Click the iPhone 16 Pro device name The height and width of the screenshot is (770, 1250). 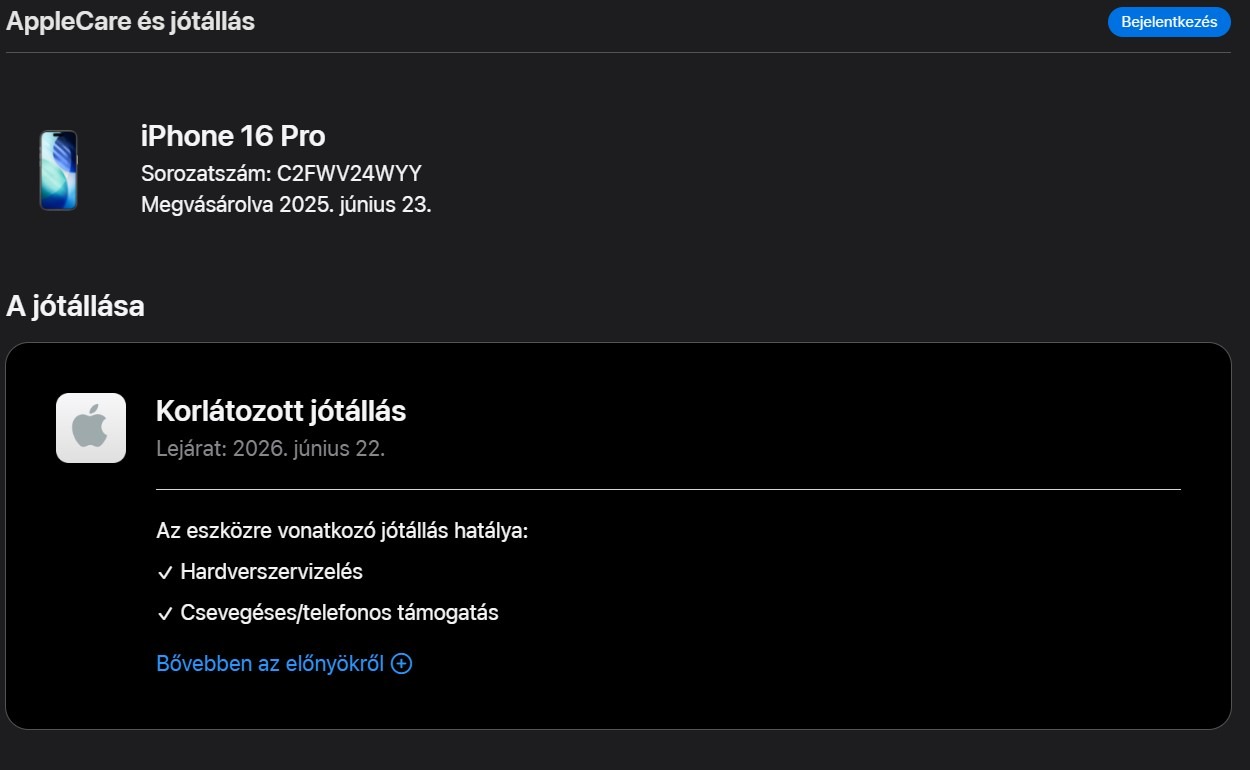coord(233,136)
